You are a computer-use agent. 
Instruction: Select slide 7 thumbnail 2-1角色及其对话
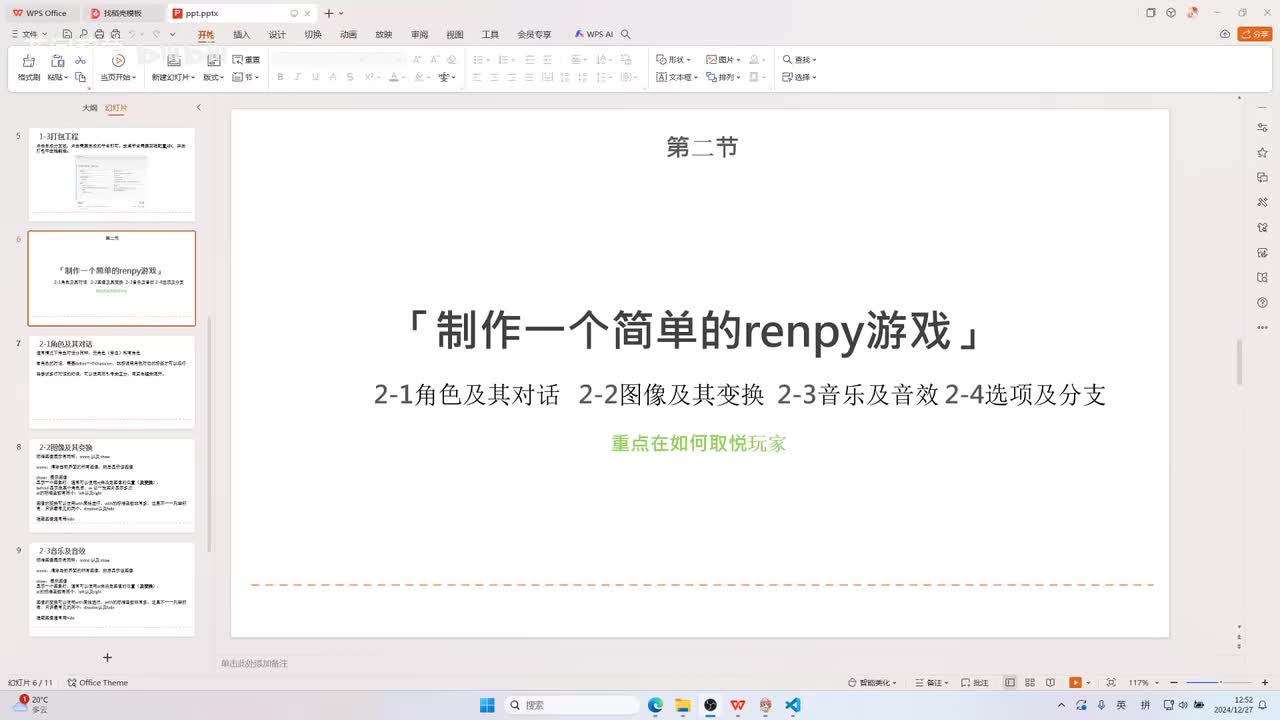pyautogui.click(x=112, y=382)
